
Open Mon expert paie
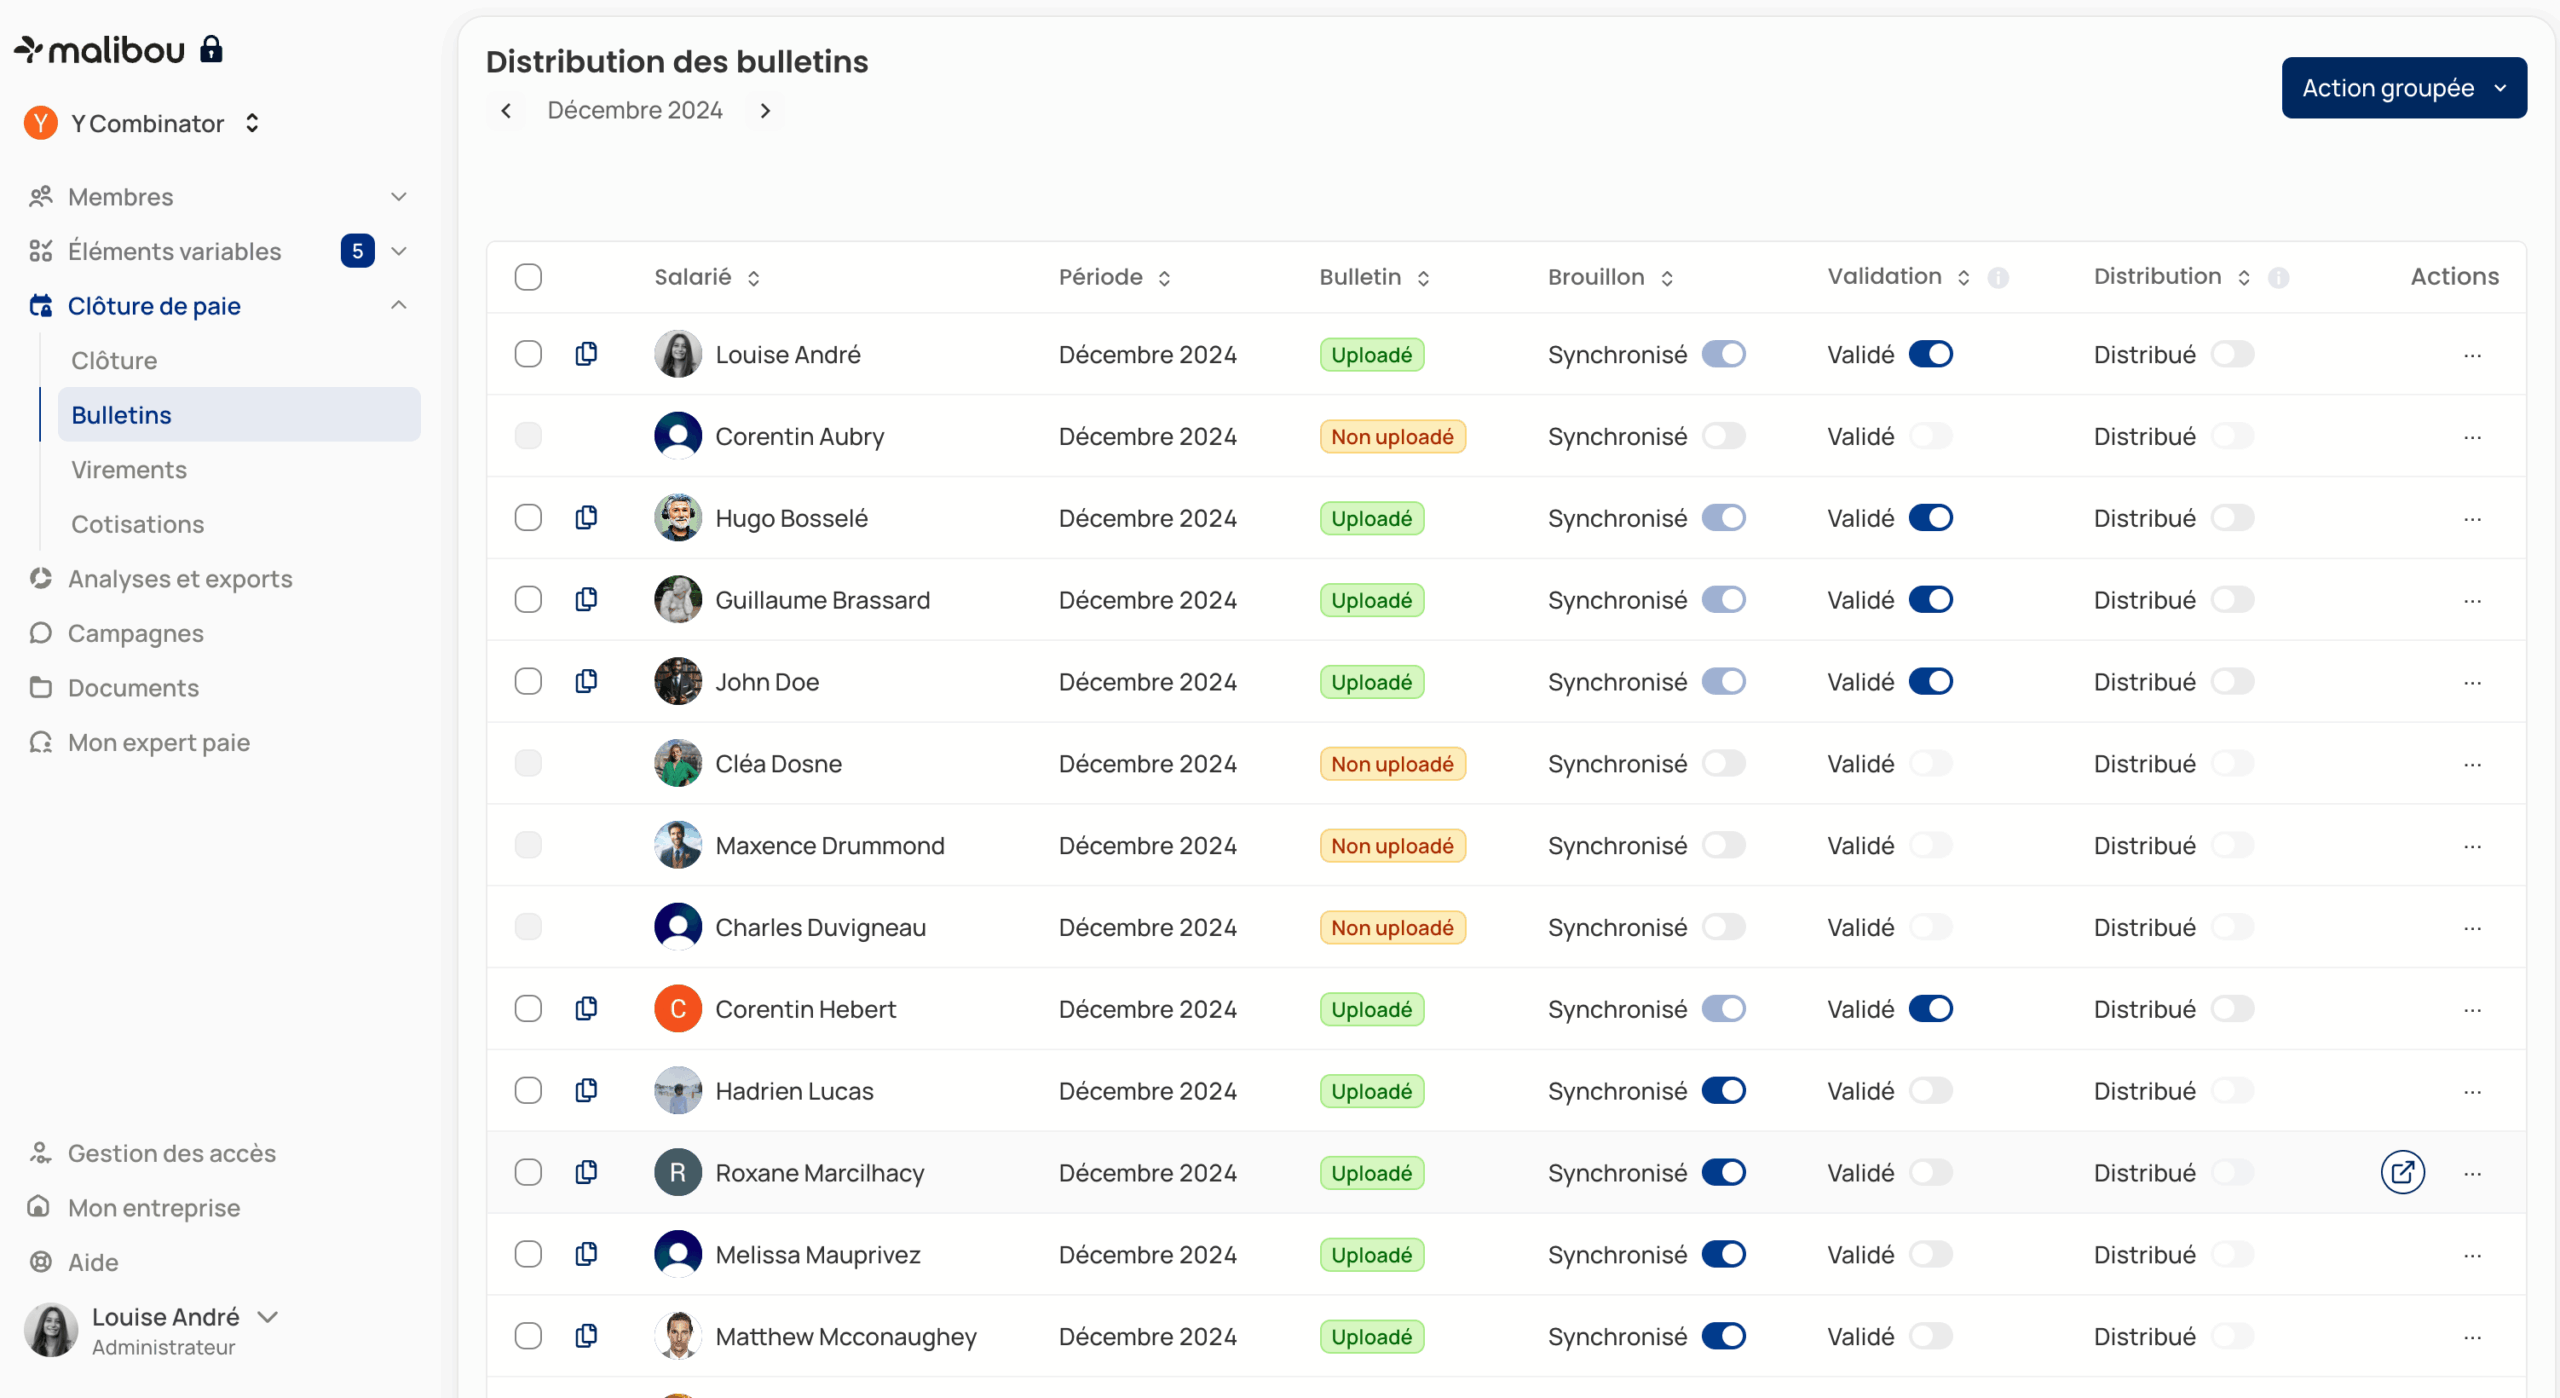point(158,742)
